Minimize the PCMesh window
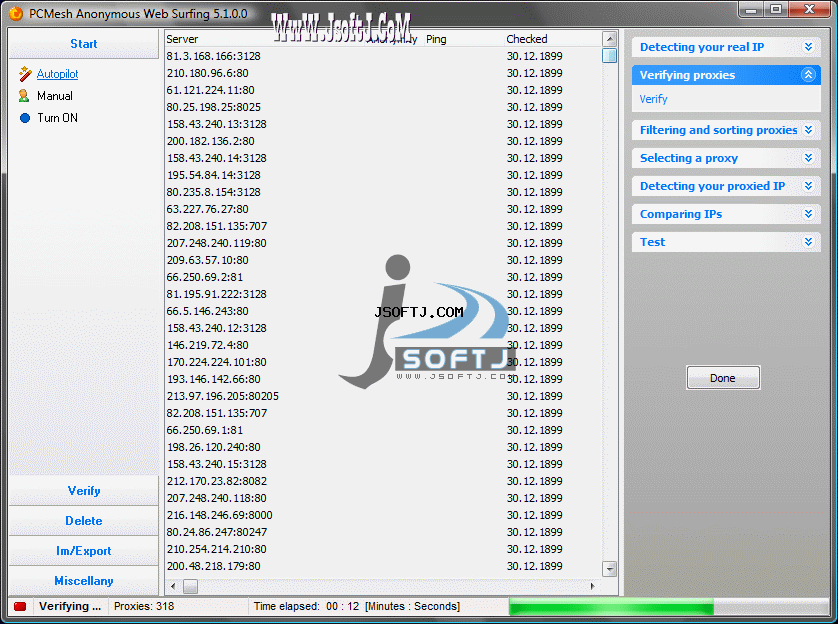Viewport: 838px width, 624px height. point(751,10)
